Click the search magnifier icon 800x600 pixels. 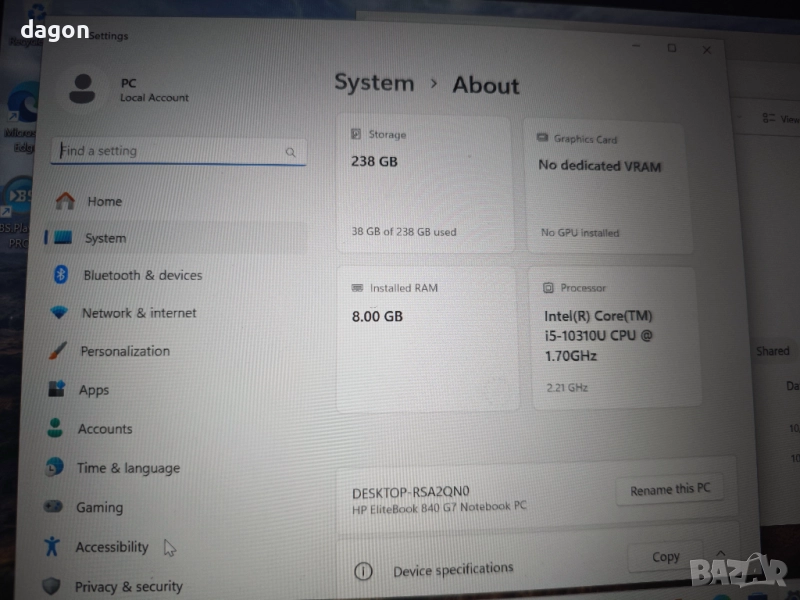coord(290,152)
